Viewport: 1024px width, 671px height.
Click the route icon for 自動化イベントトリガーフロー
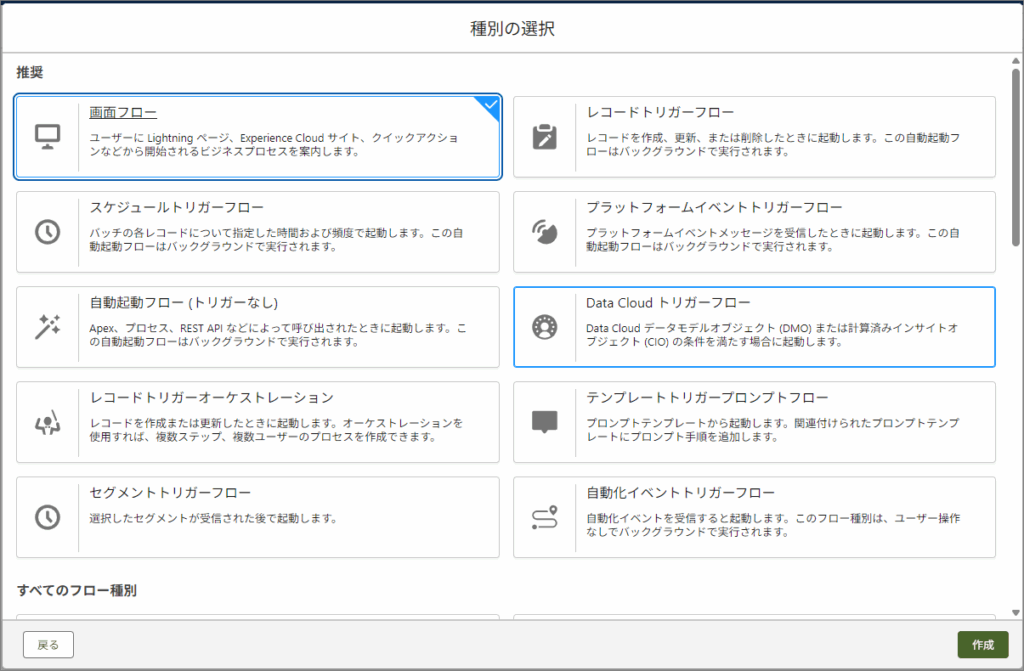coord(545,517)
